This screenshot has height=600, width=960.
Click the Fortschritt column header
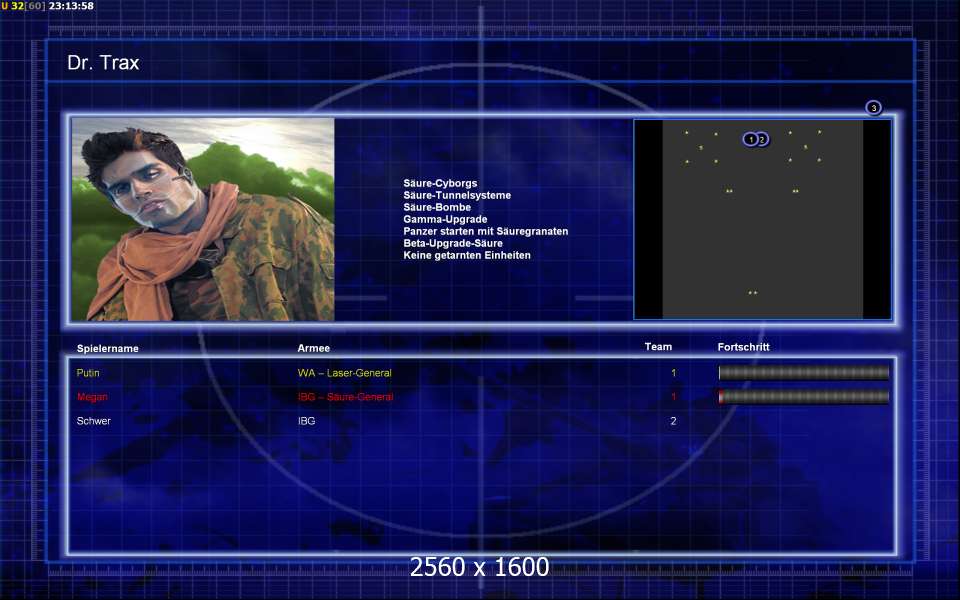(x=743, y=347)
